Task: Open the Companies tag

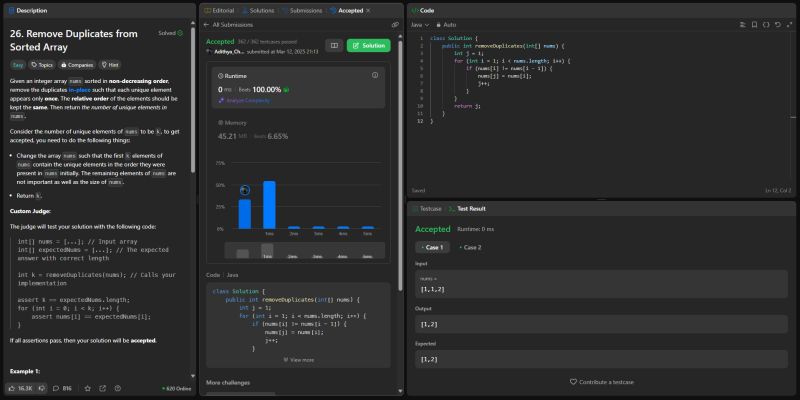Action: coord(77,65)
